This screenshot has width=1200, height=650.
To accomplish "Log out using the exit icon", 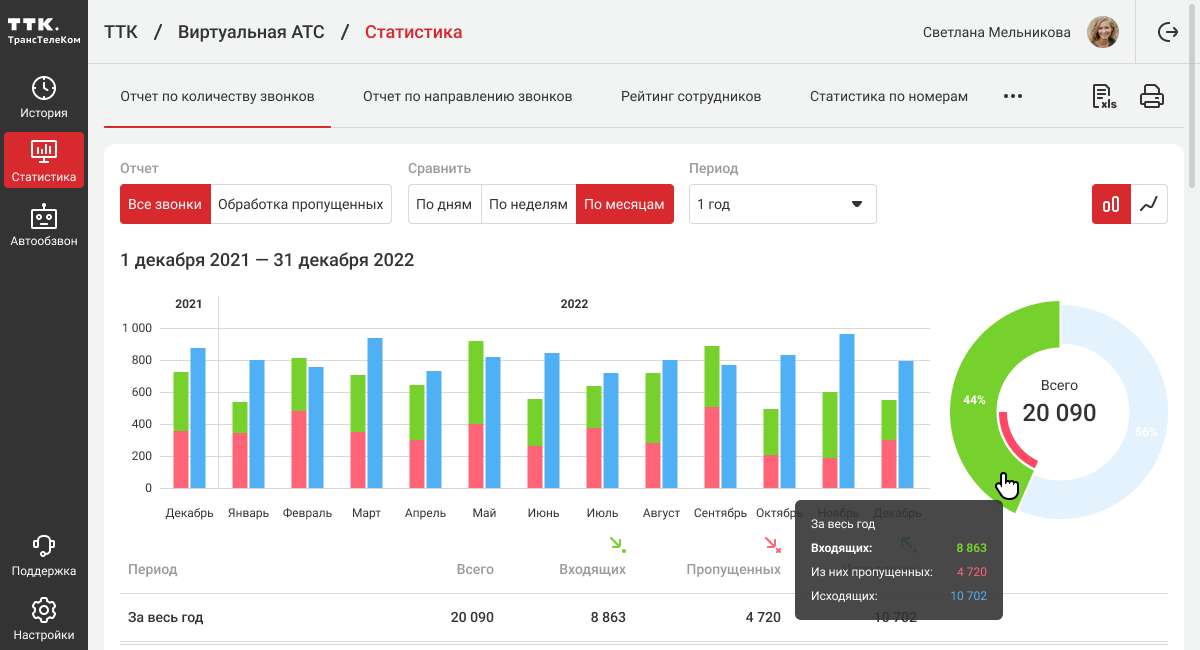I will [1167, 32].
